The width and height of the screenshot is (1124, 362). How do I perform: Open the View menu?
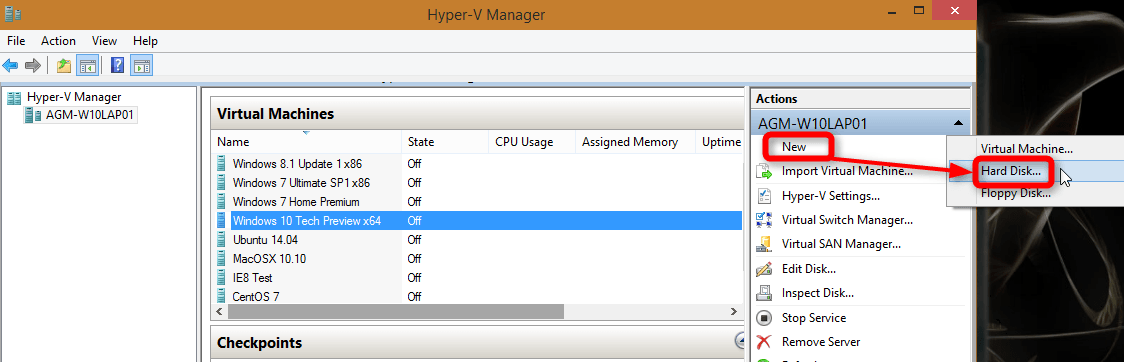[x=105, y=41]
